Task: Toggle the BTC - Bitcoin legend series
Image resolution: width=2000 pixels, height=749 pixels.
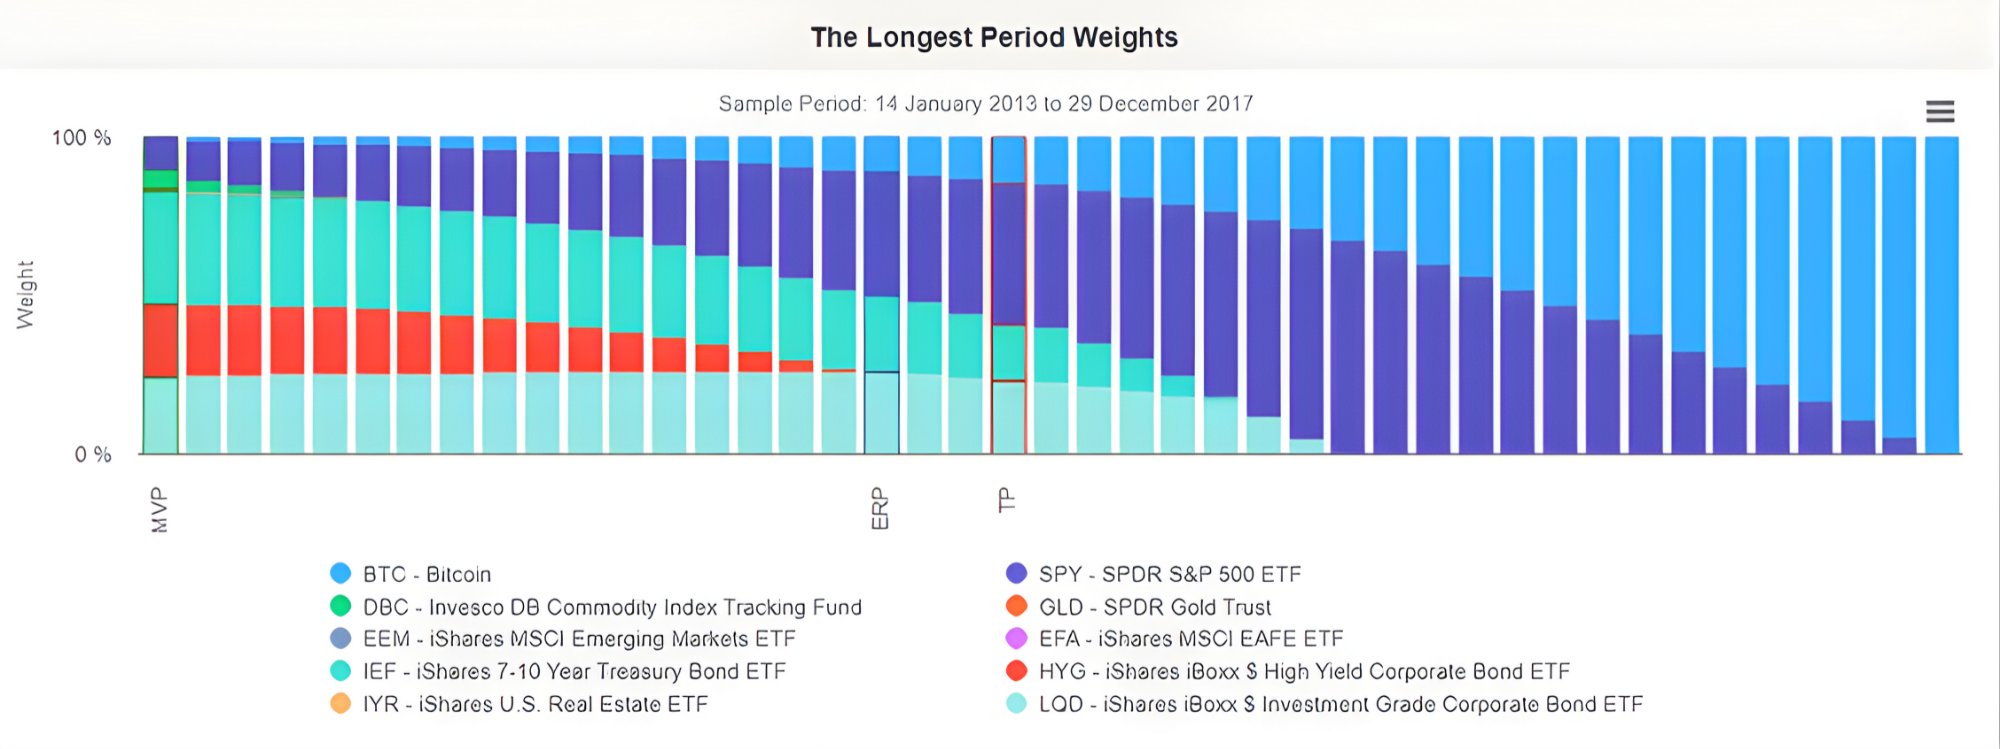Action: (x=426, y=574)
